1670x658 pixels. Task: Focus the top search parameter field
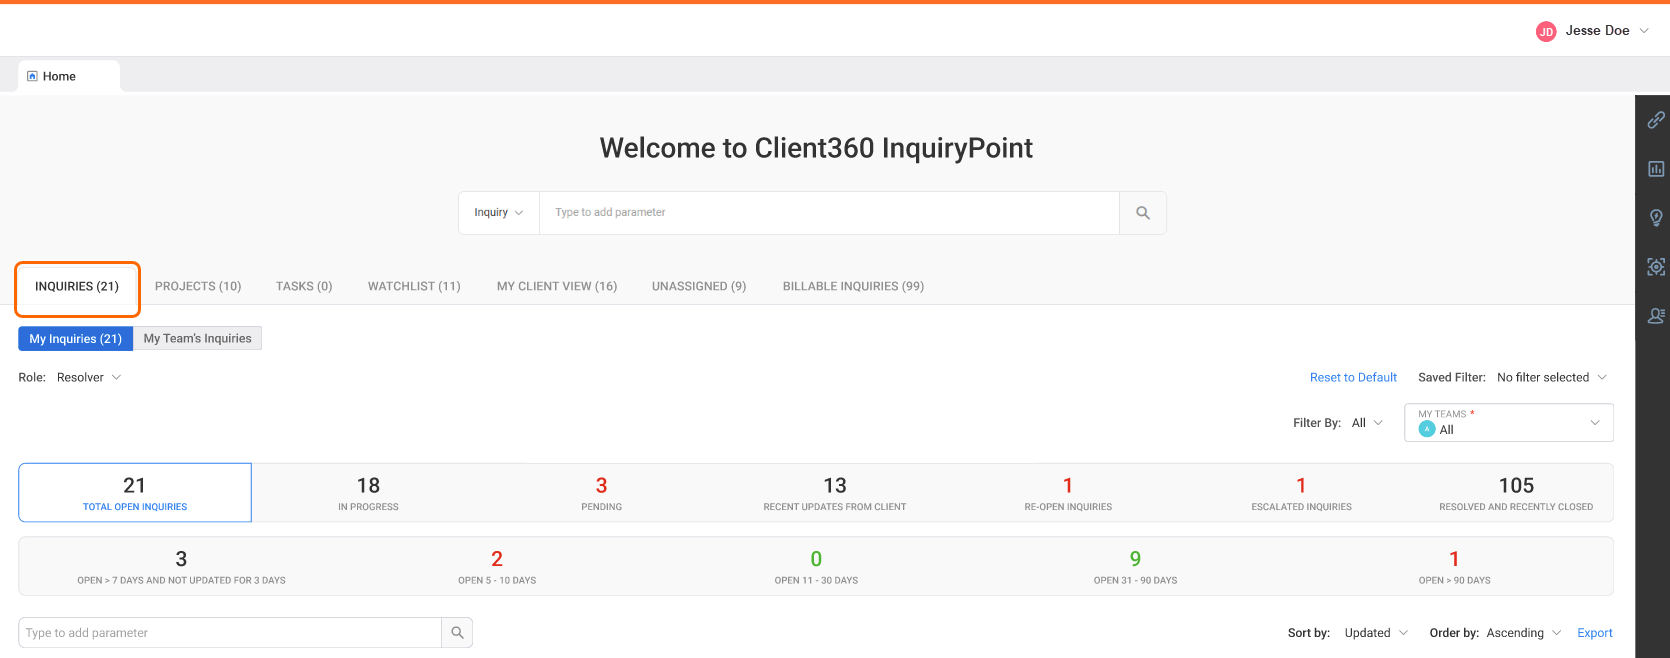tap(829, 213)
